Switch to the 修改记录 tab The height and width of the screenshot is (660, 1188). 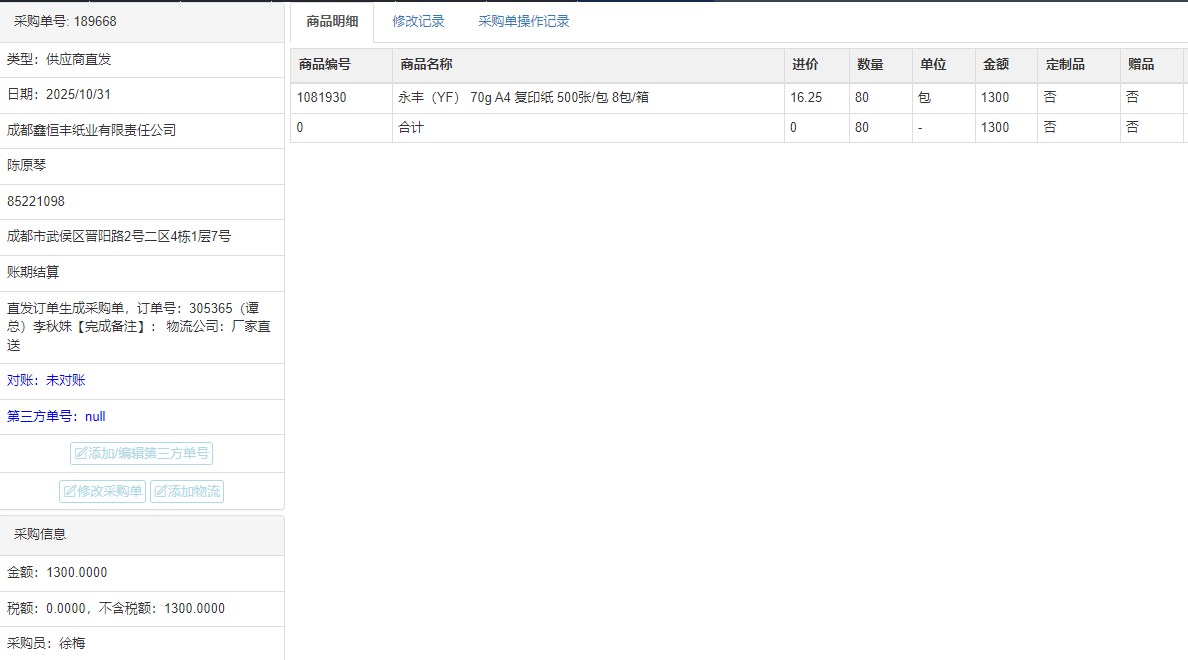pos(418,21)
